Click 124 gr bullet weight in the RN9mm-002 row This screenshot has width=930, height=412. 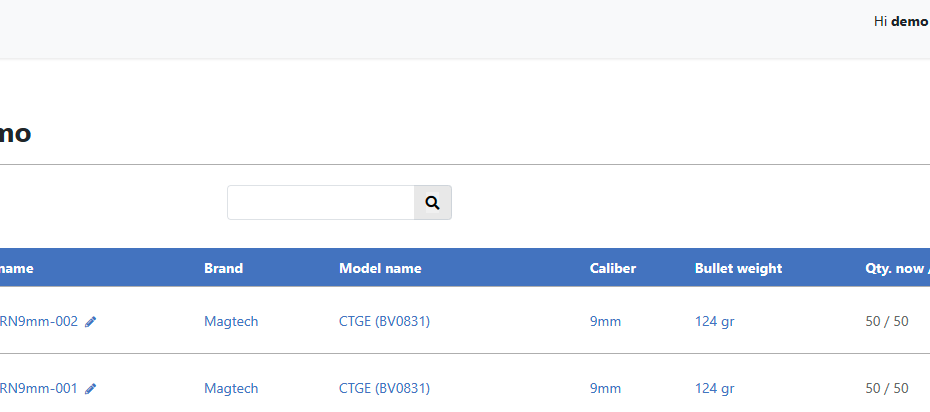(x=715, y=321)
